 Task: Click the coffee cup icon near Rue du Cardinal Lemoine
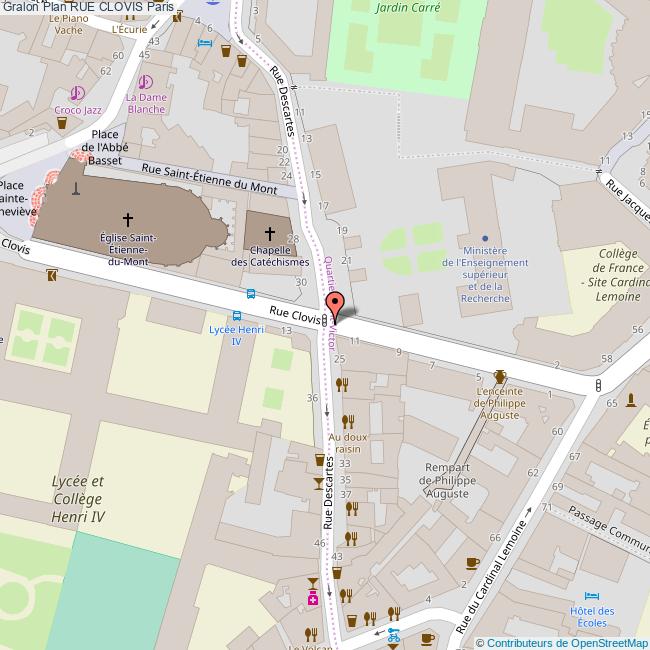pyautogui.click(x=473, y=563)
